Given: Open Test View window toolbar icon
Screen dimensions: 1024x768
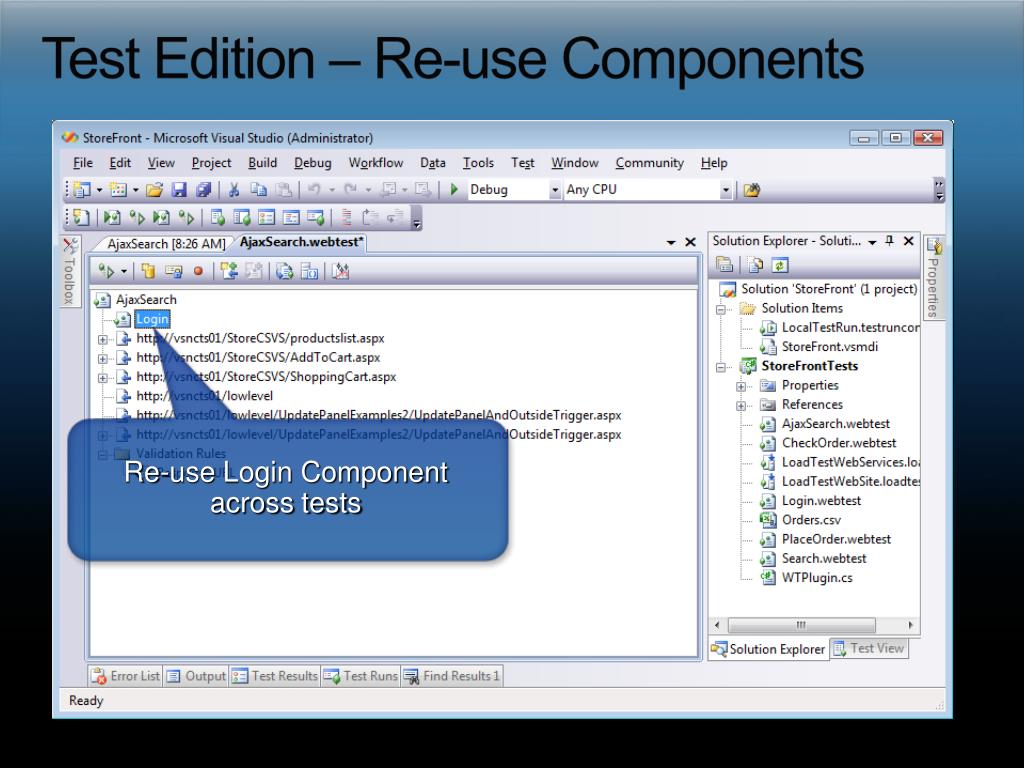Looking at the screenshot, I should click(x=217, y=217).
